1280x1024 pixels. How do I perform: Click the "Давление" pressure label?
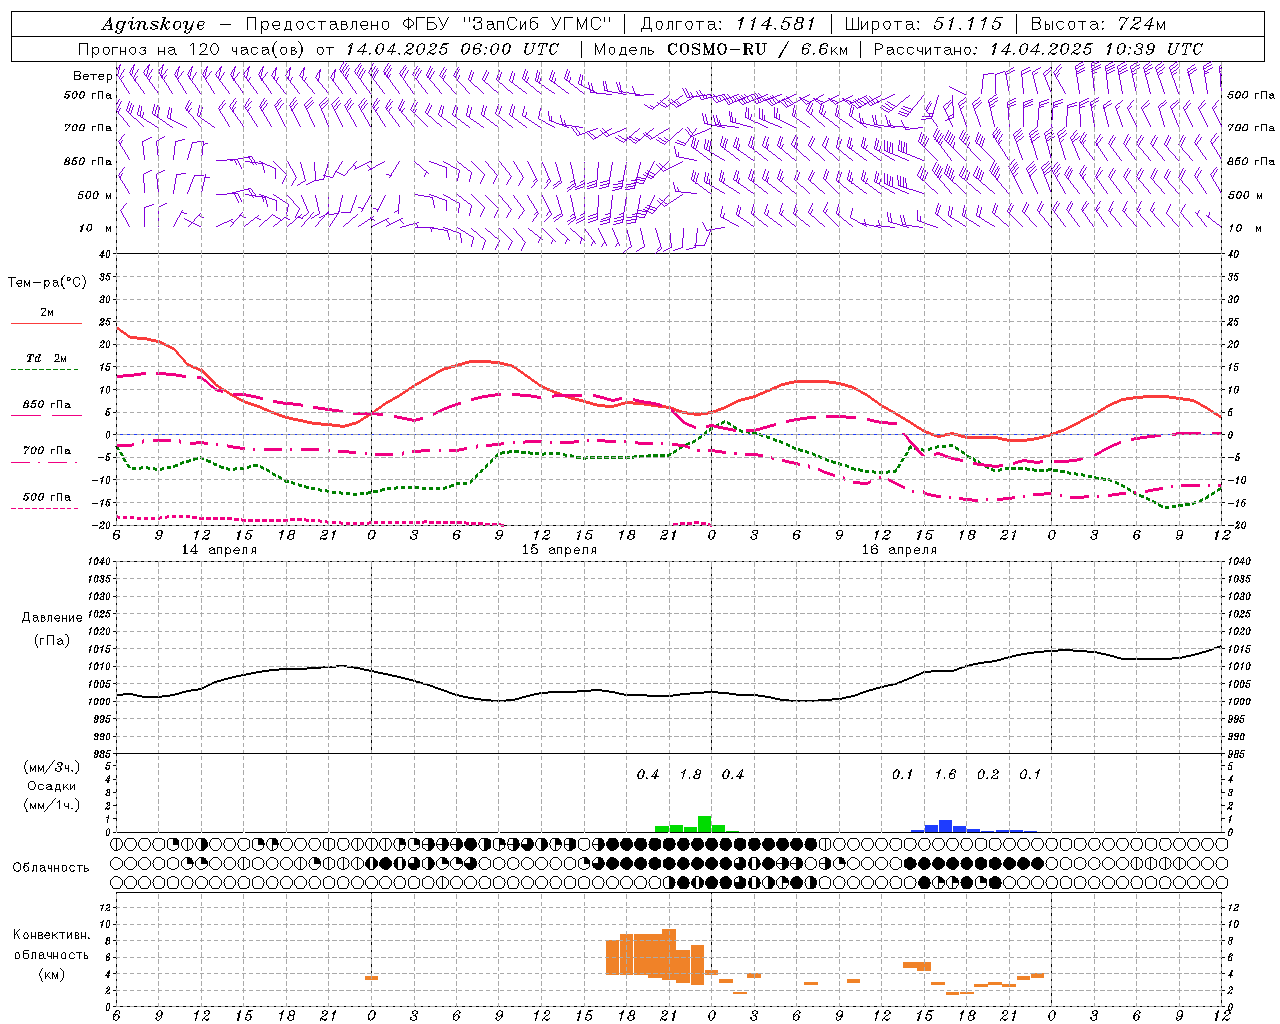coord(52,618)
